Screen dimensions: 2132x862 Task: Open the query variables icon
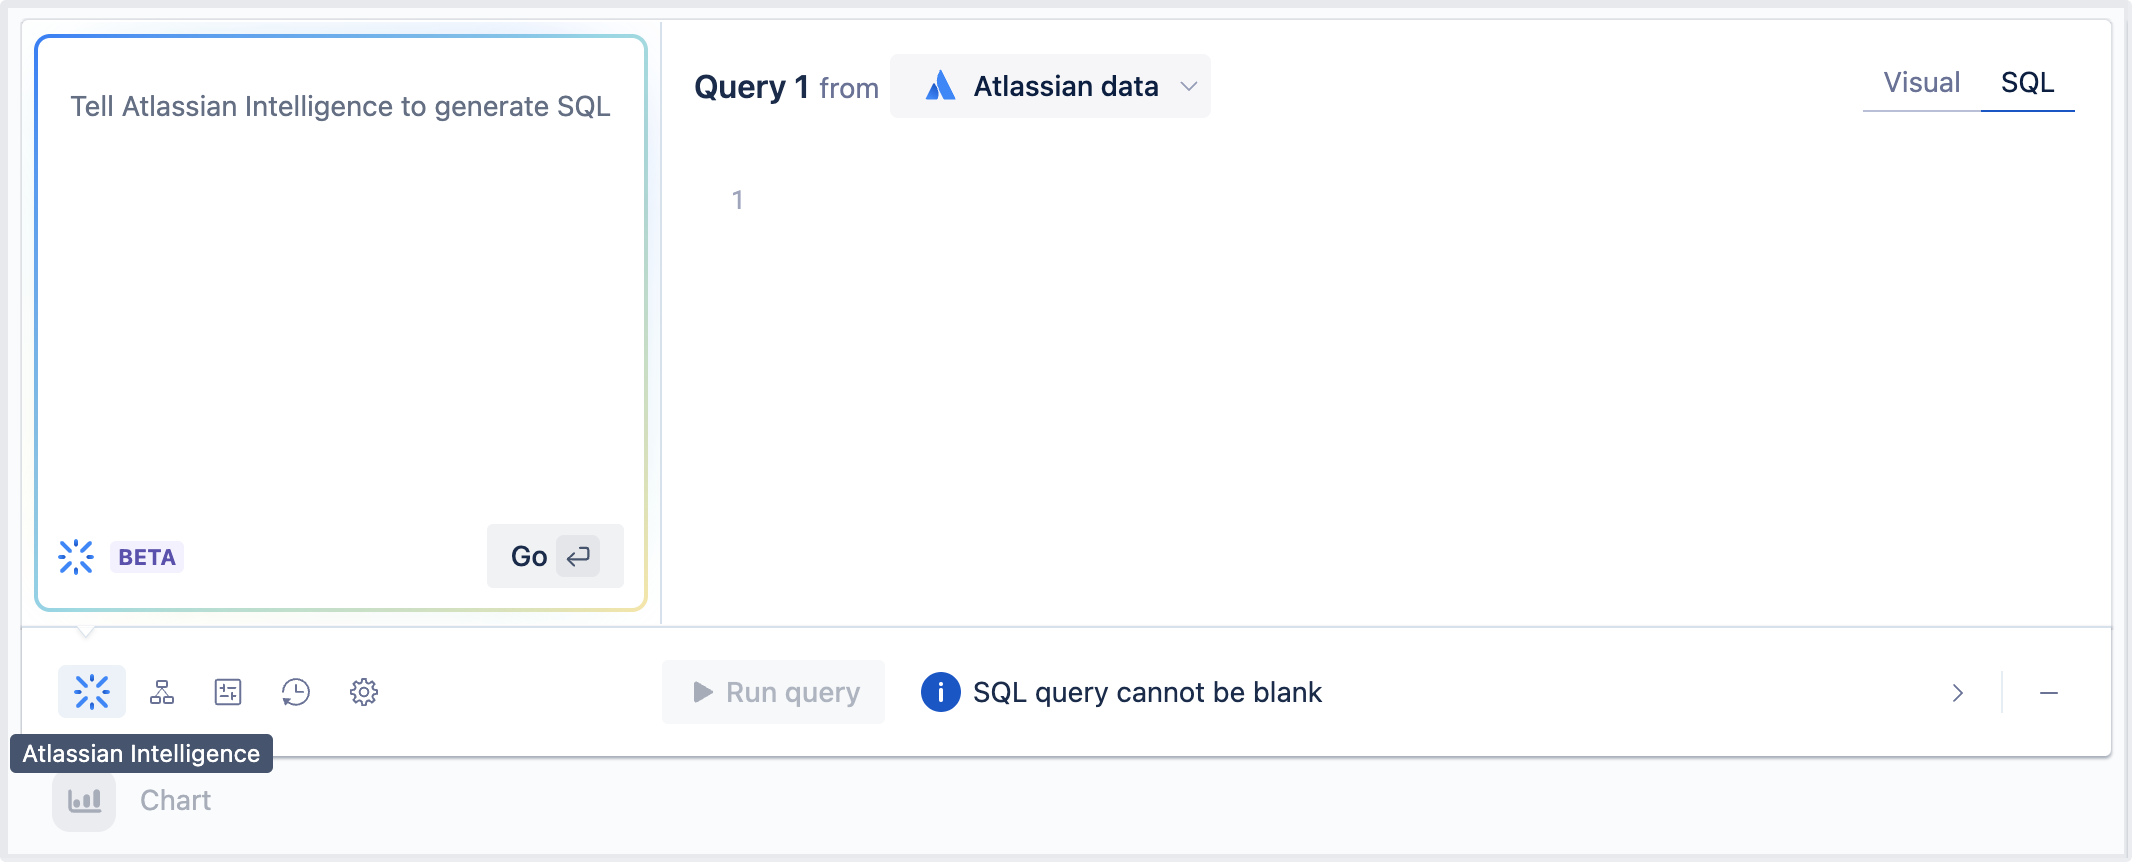tap(228, 692)
